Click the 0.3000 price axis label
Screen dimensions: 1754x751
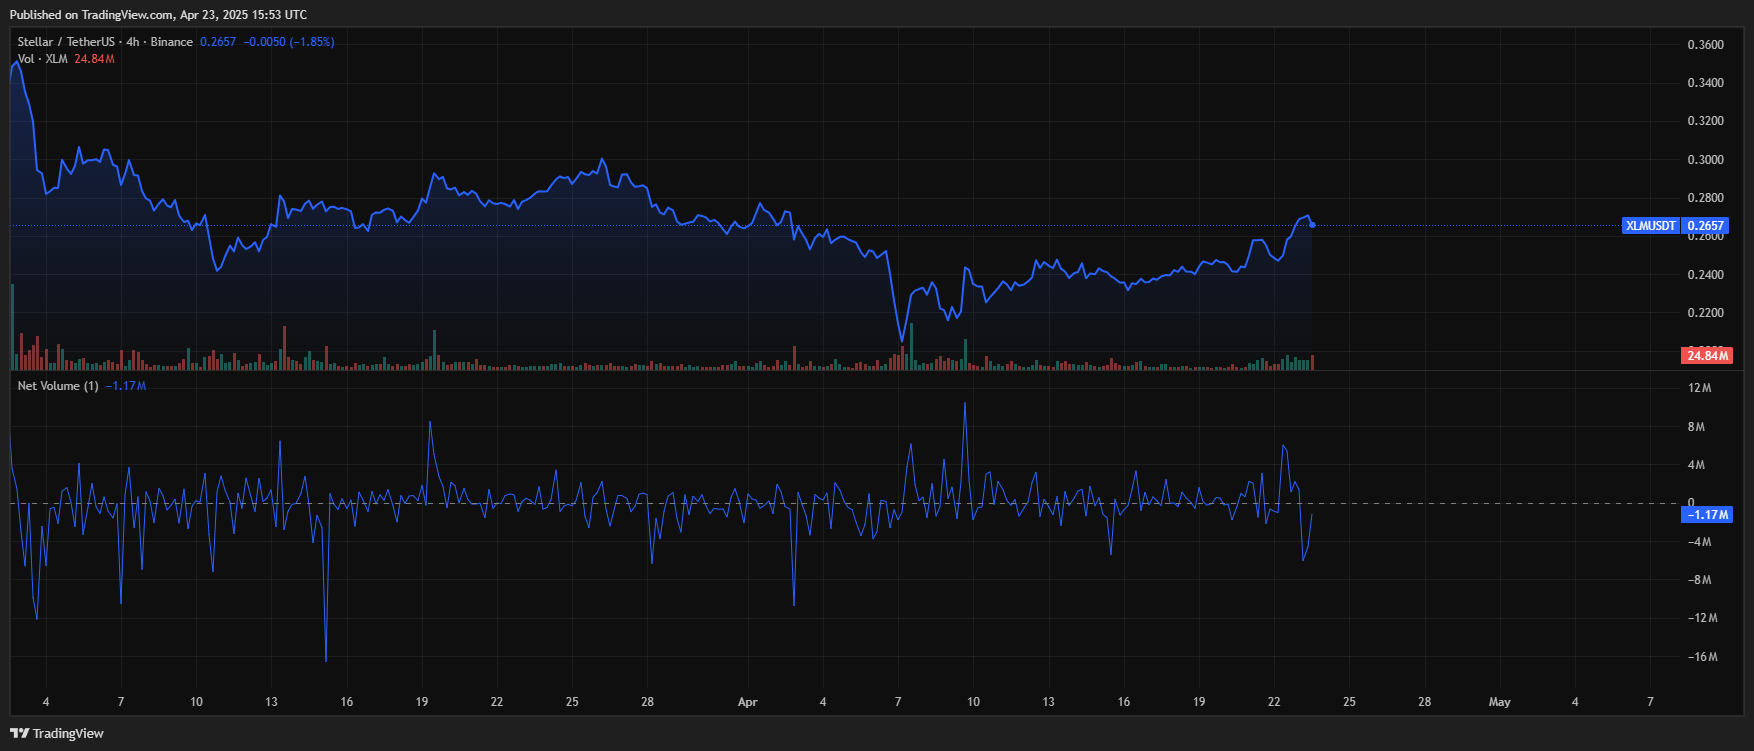point(1706,160)
